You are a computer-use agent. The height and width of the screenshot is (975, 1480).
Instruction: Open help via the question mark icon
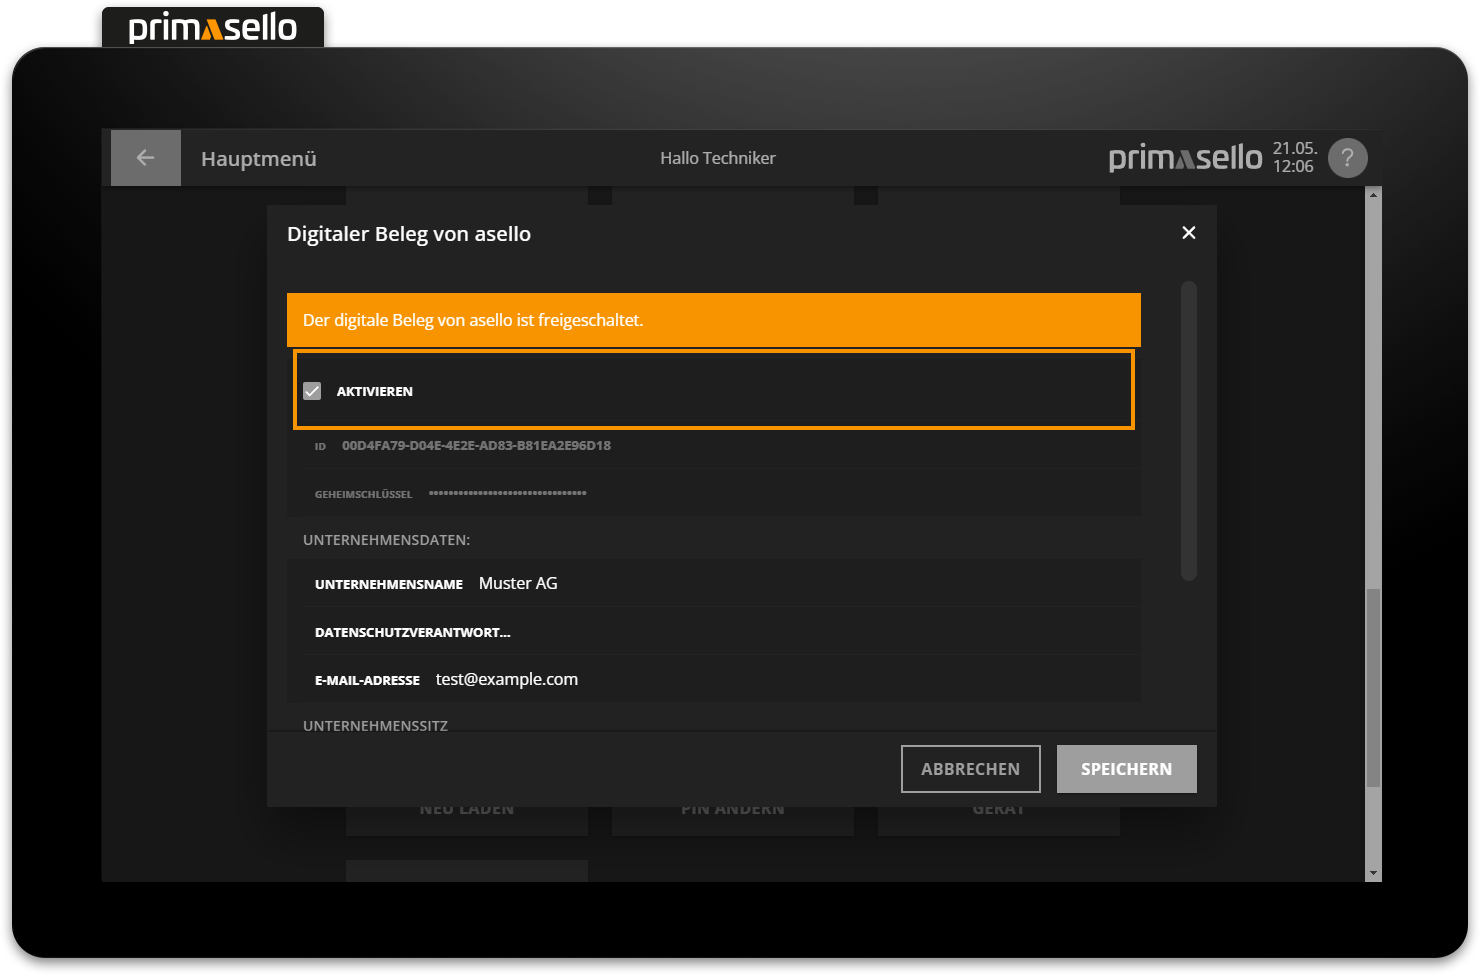pos(1347,157)
